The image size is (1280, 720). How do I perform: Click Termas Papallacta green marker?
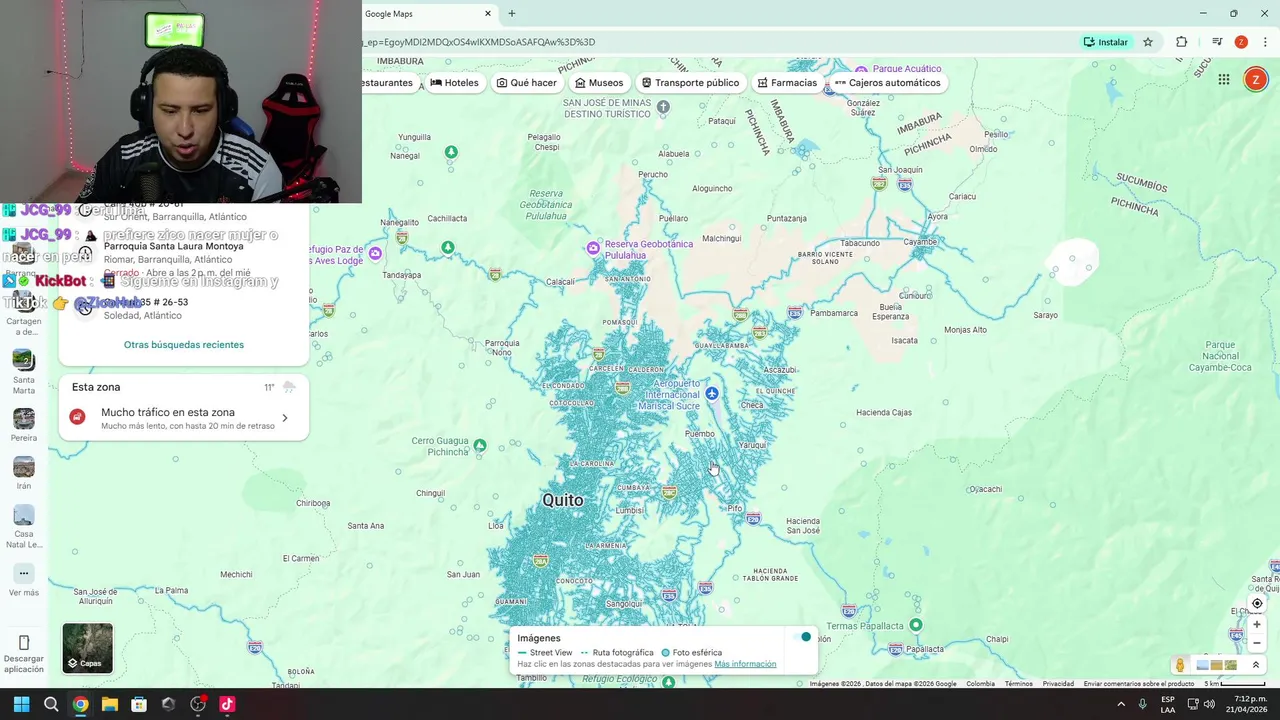coord(915,625)
